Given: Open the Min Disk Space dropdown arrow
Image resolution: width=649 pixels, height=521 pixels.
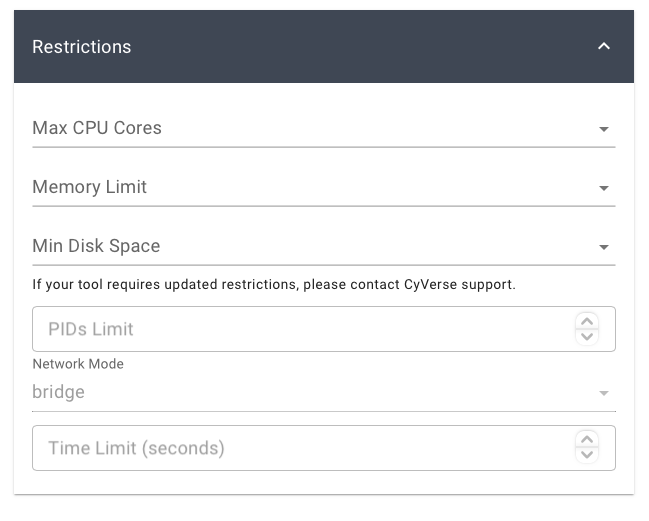Looking at the screenshot, I should click(x=603, y=247).
